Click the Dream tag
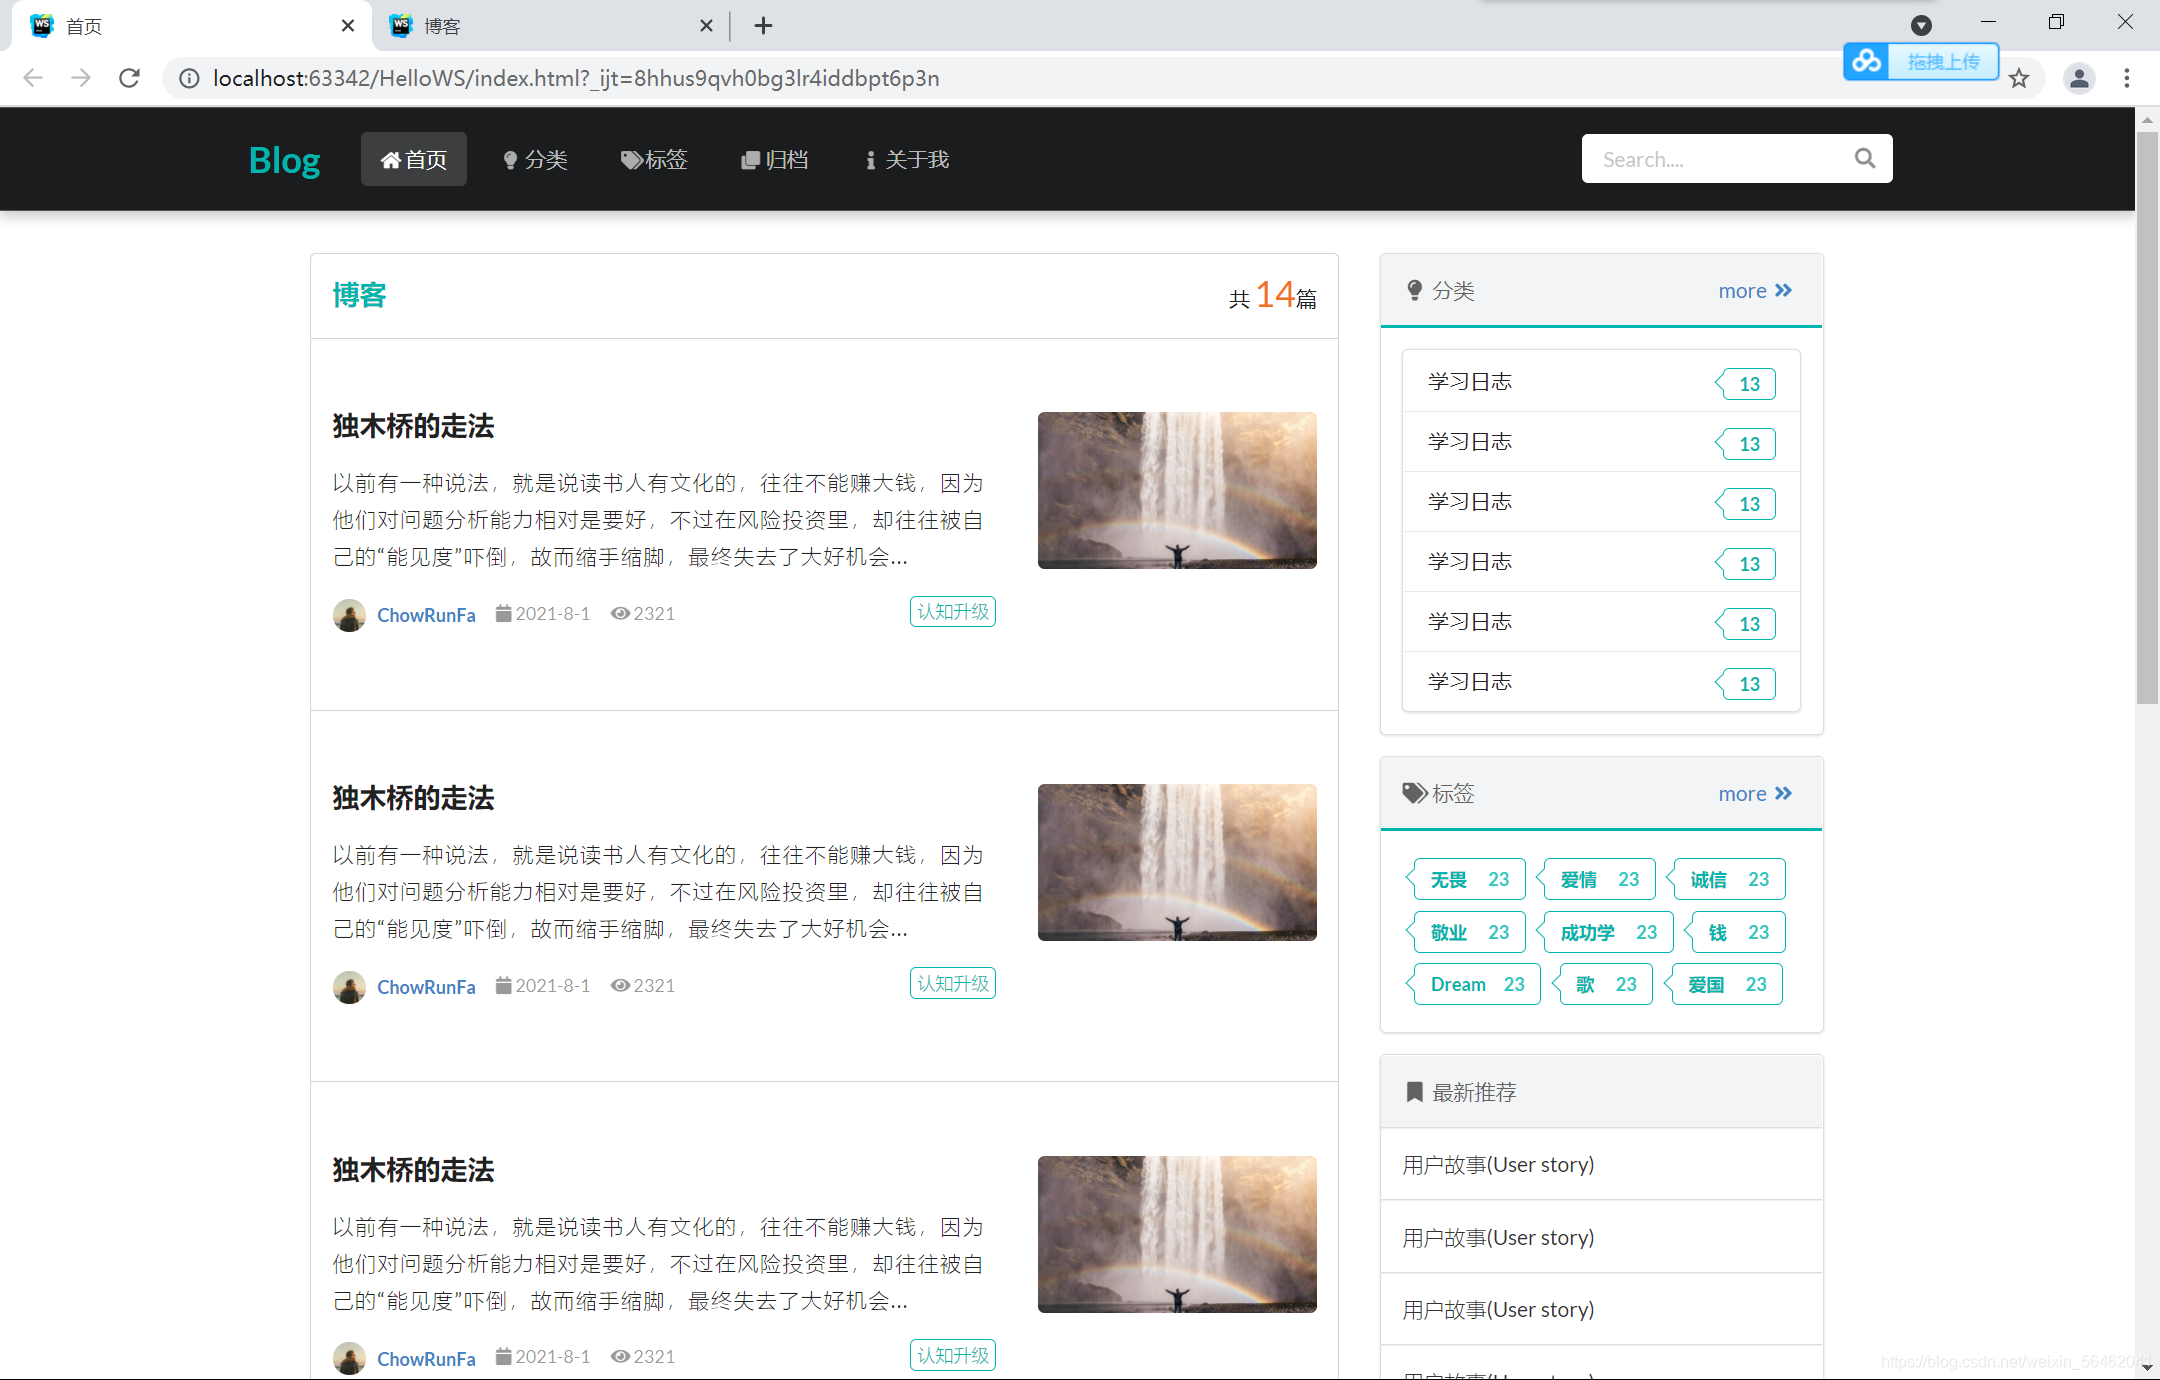 pyautogui.click(x=1474, y=984)
